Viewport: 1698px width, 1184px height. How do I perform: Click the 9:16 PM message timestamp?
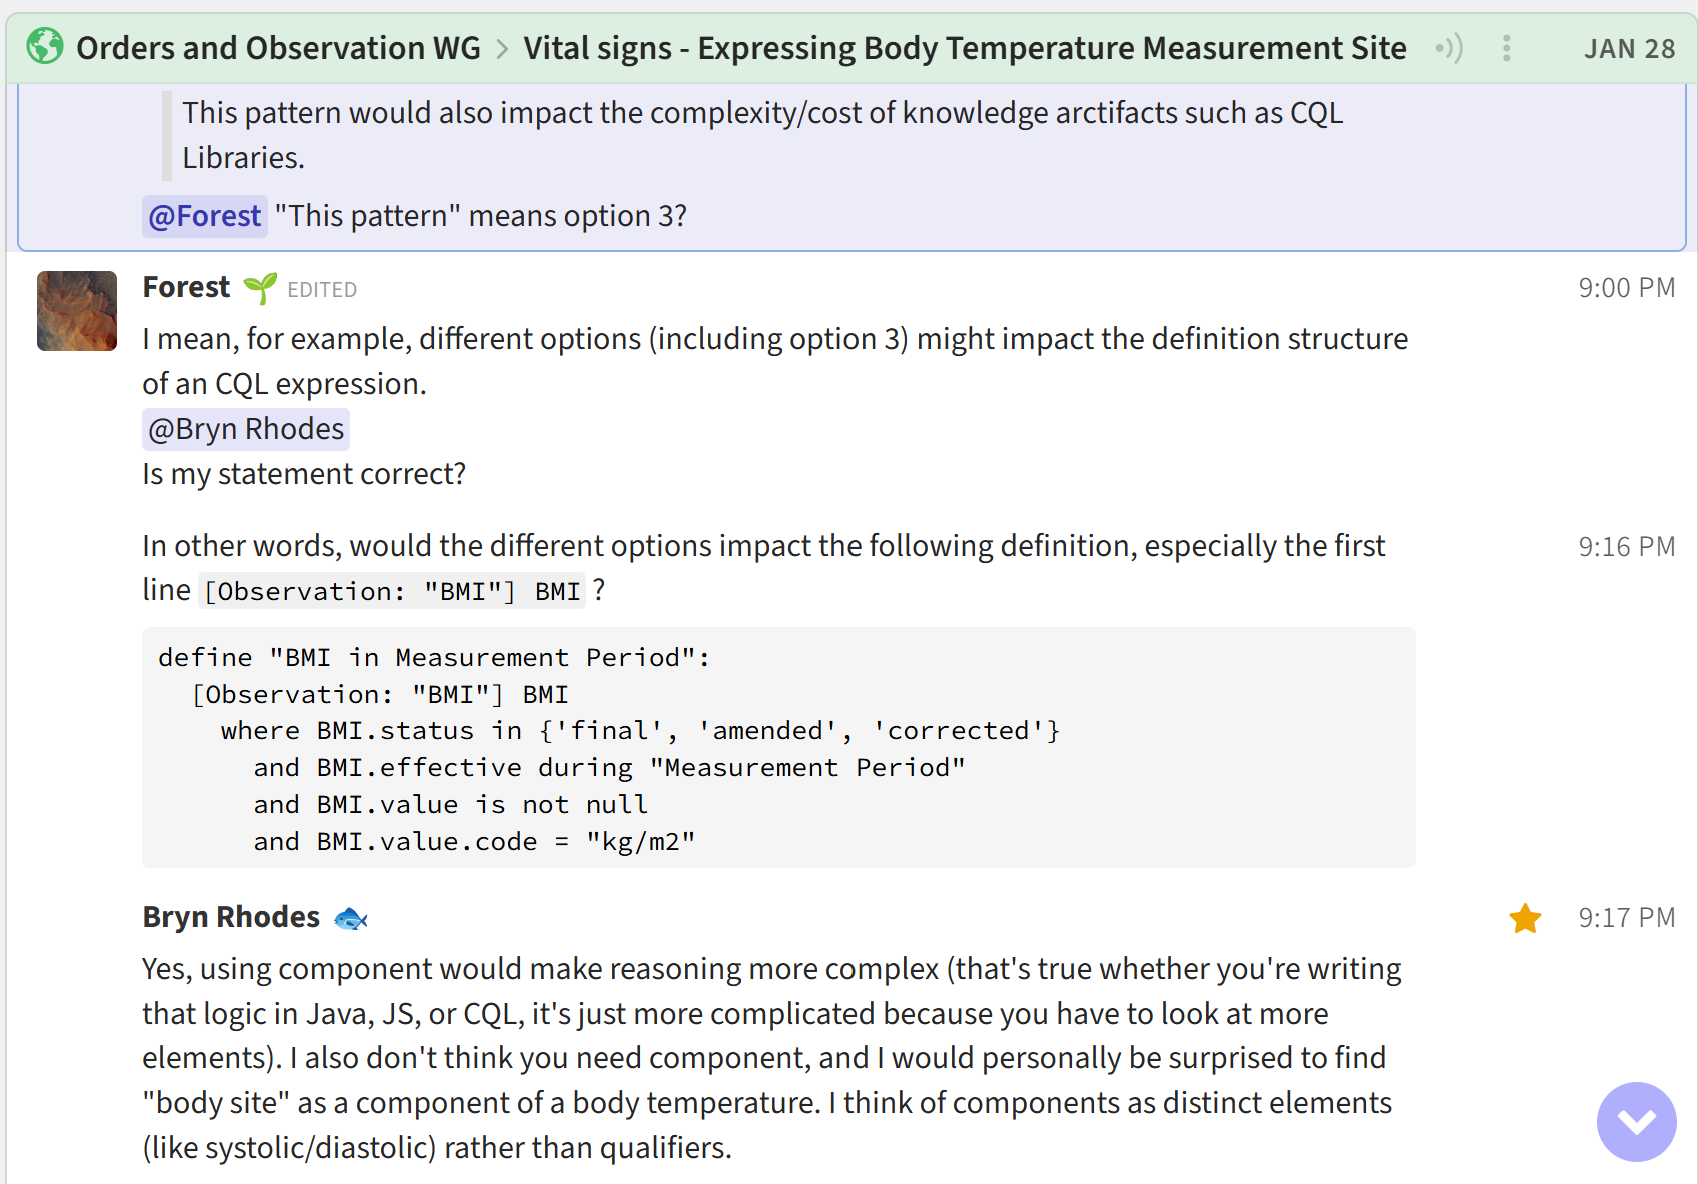coord(1626,547)
